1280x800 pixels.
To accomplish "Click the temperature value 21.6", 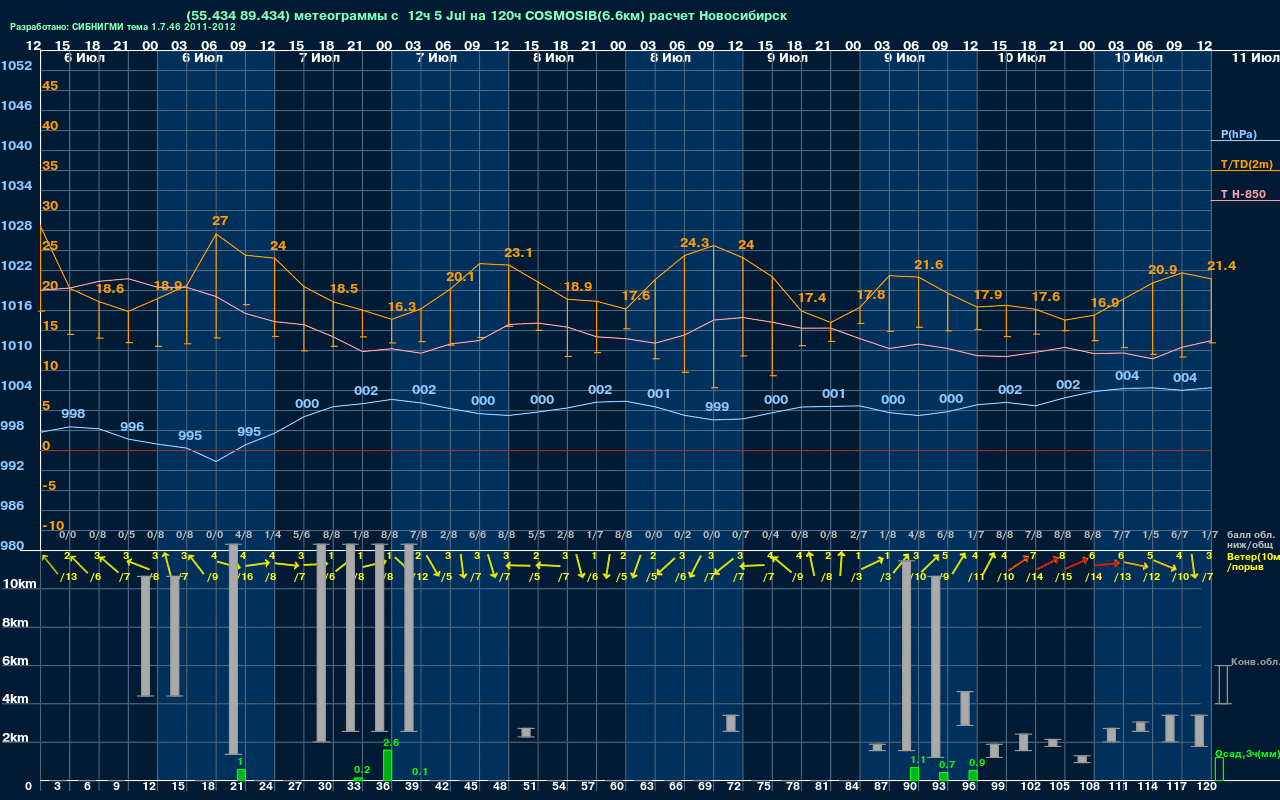I will (928, 265).
